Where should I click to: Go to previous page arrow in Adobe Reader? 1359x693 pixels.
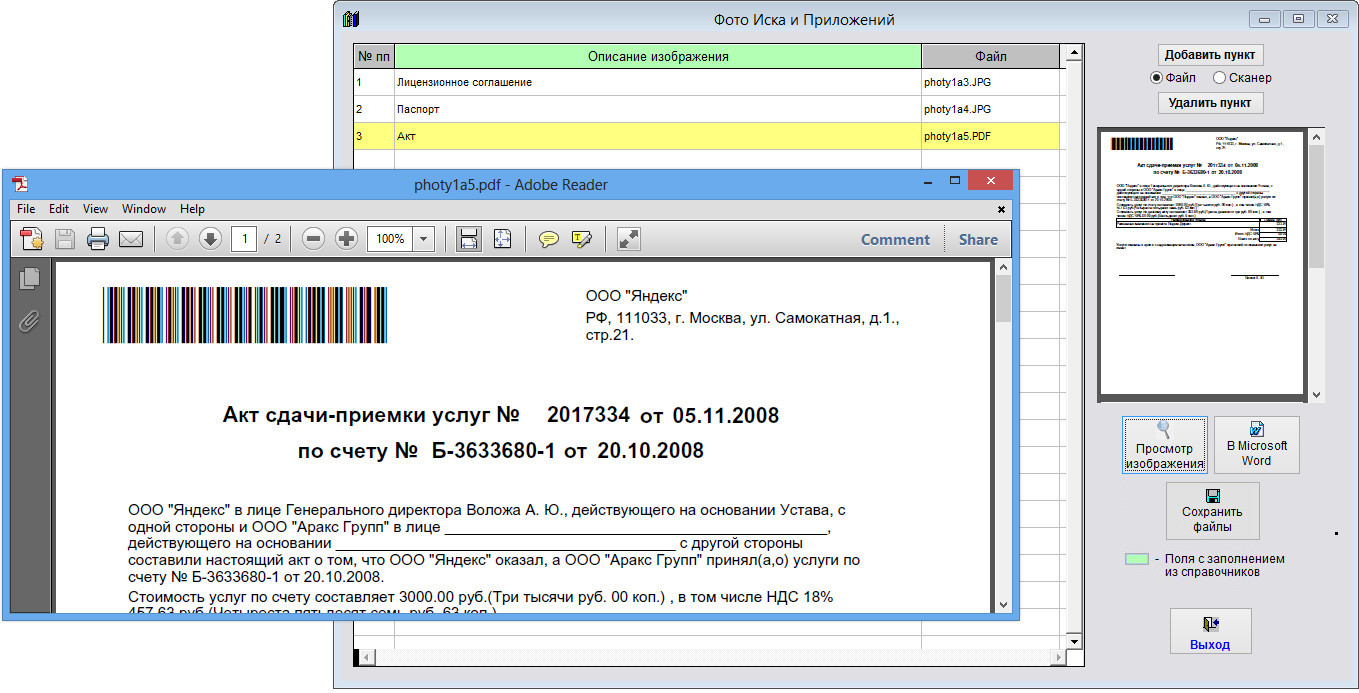pyautogui.click(x=177, y=239)
